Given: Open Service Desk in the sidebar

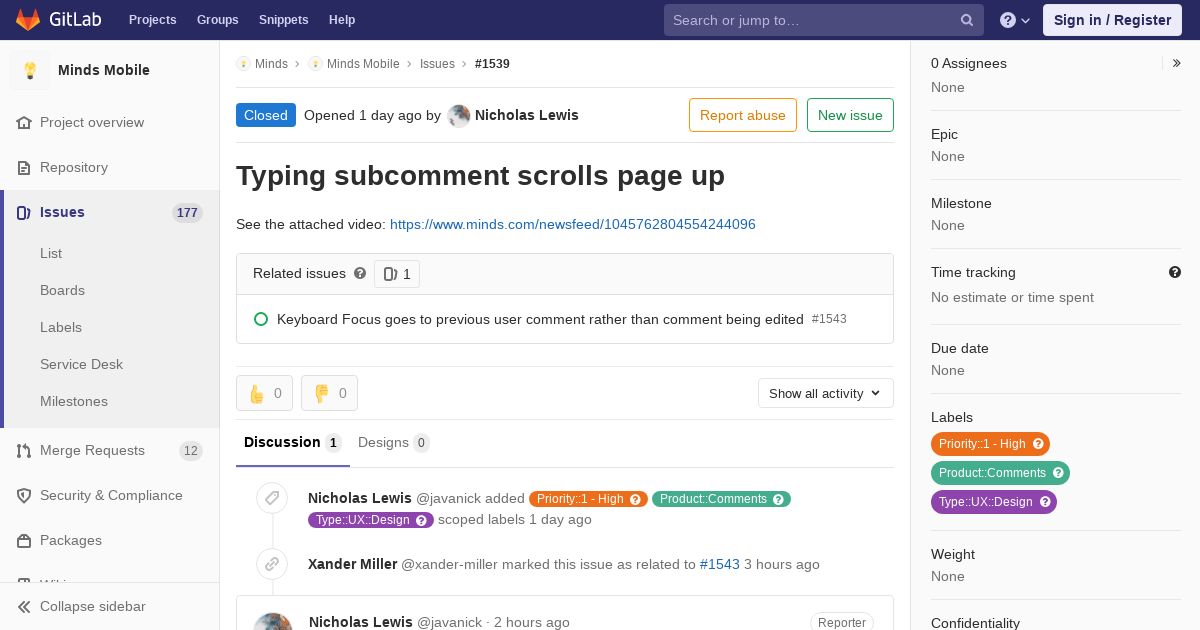Looking at the screenshot, I should pyautogui.click(x=81, y=365).
